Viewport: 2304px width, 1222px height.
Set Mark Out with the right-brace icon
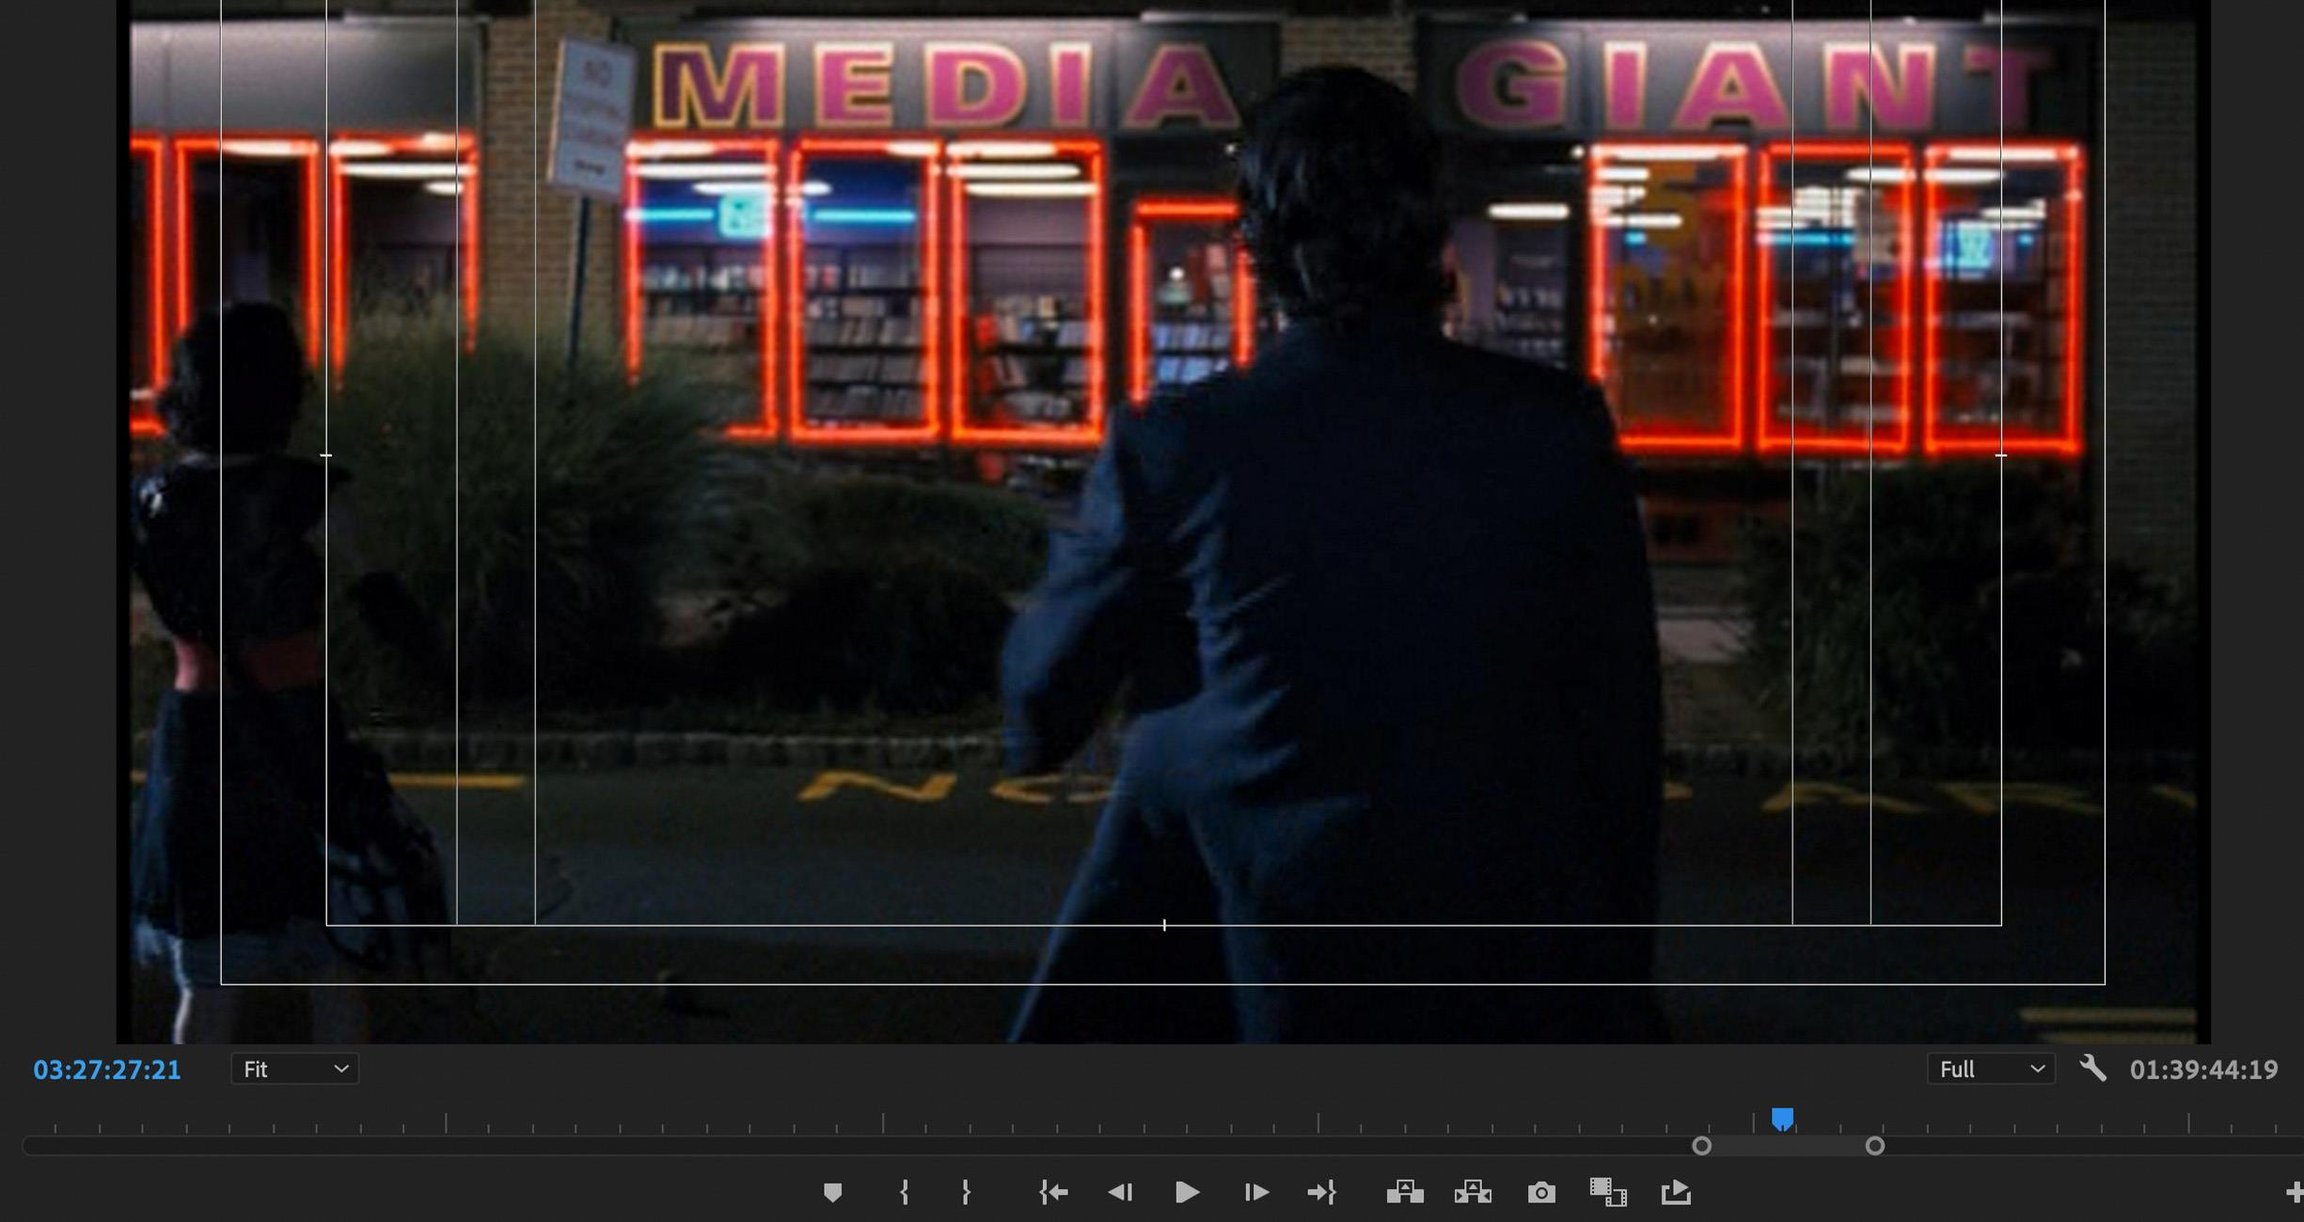click(966, 1192)
